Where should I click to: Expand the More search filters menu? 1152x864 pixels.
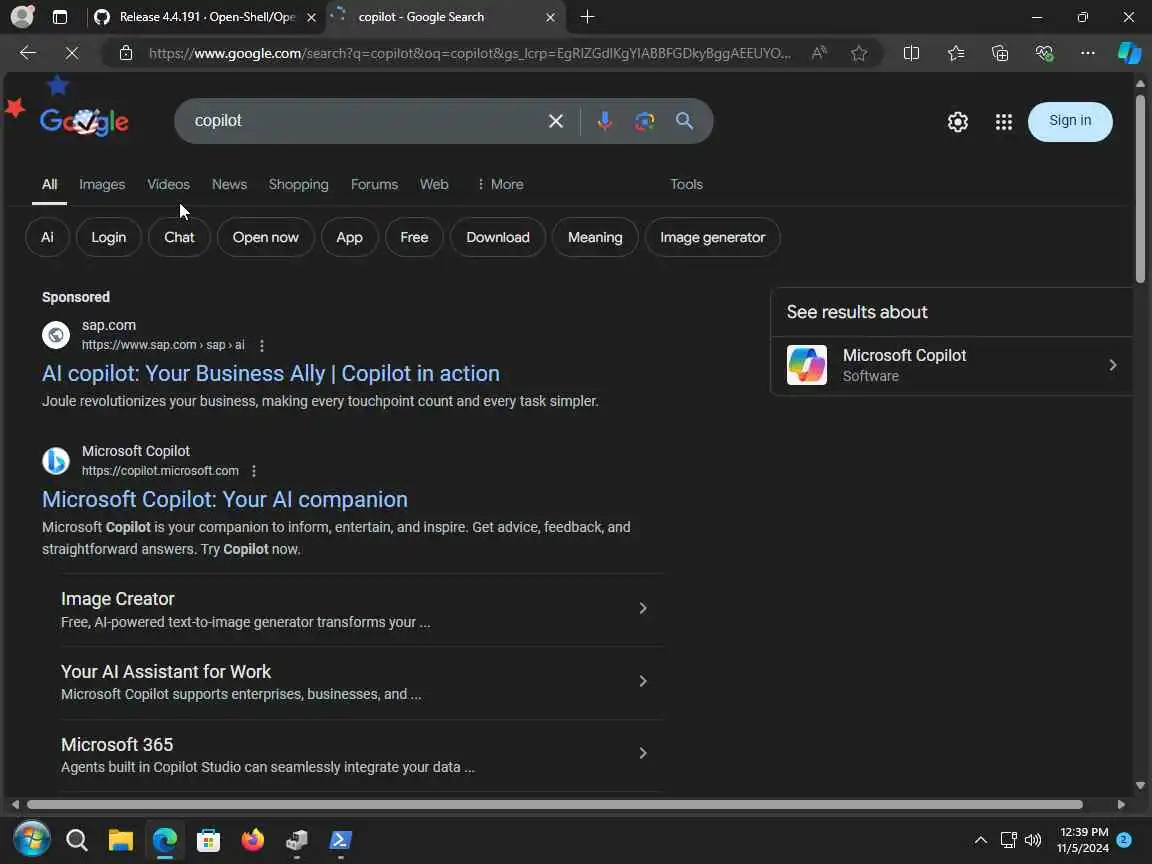500,184
